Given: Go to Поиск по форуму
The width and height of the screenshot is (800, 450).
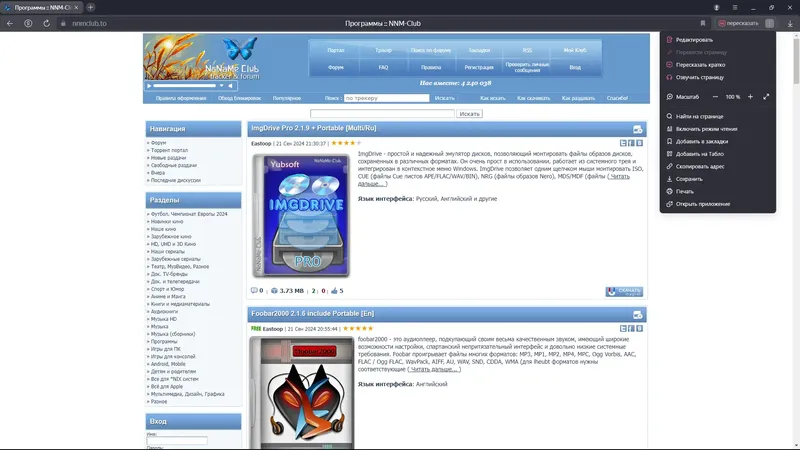Looking at the screenshot, I should (x=431, y=50).
